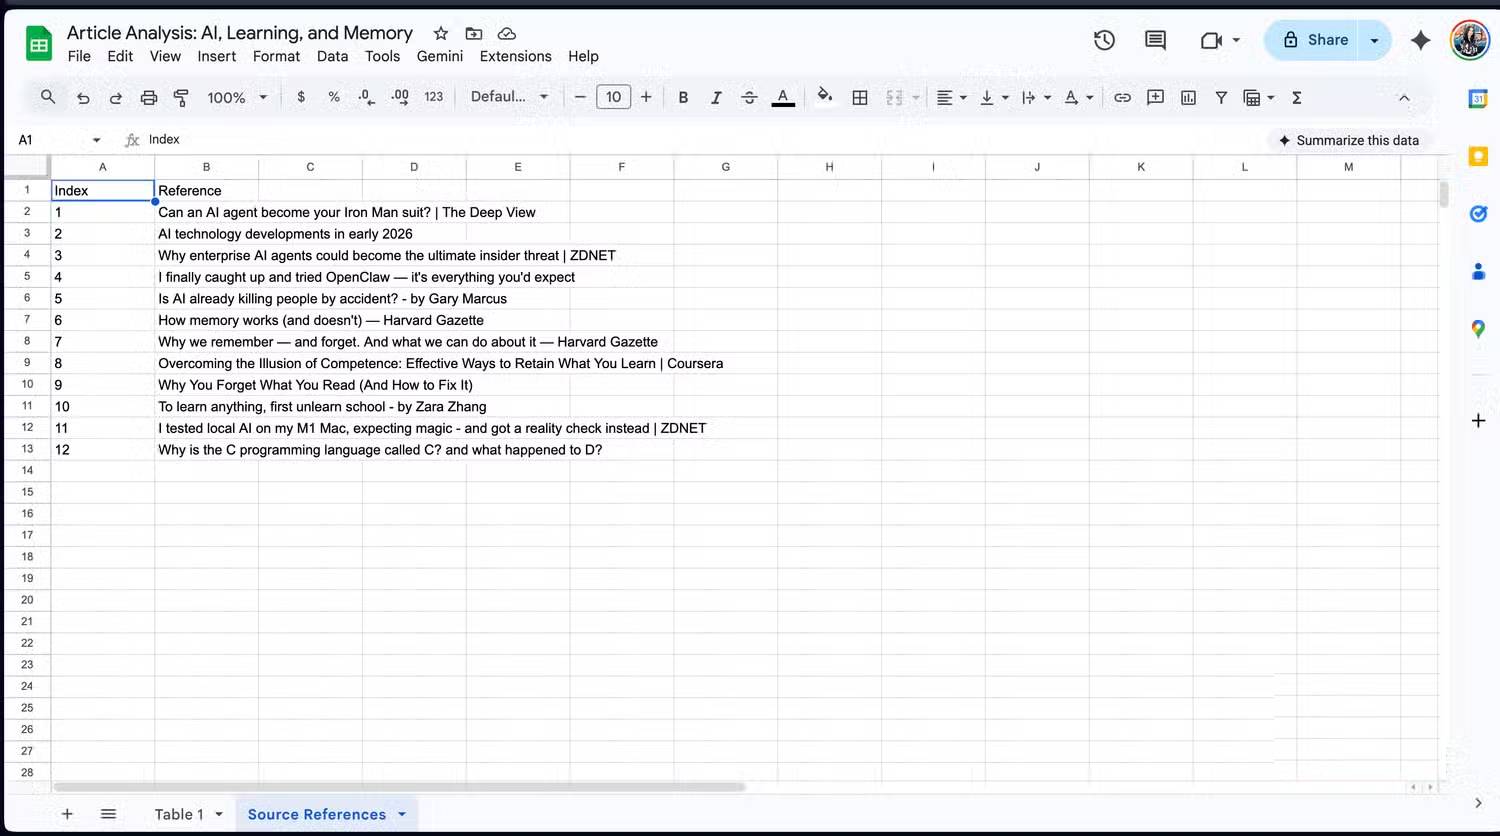Open the functions menu
Viewport: 1500px width, 836px height.
click(x=1296, y=97)
